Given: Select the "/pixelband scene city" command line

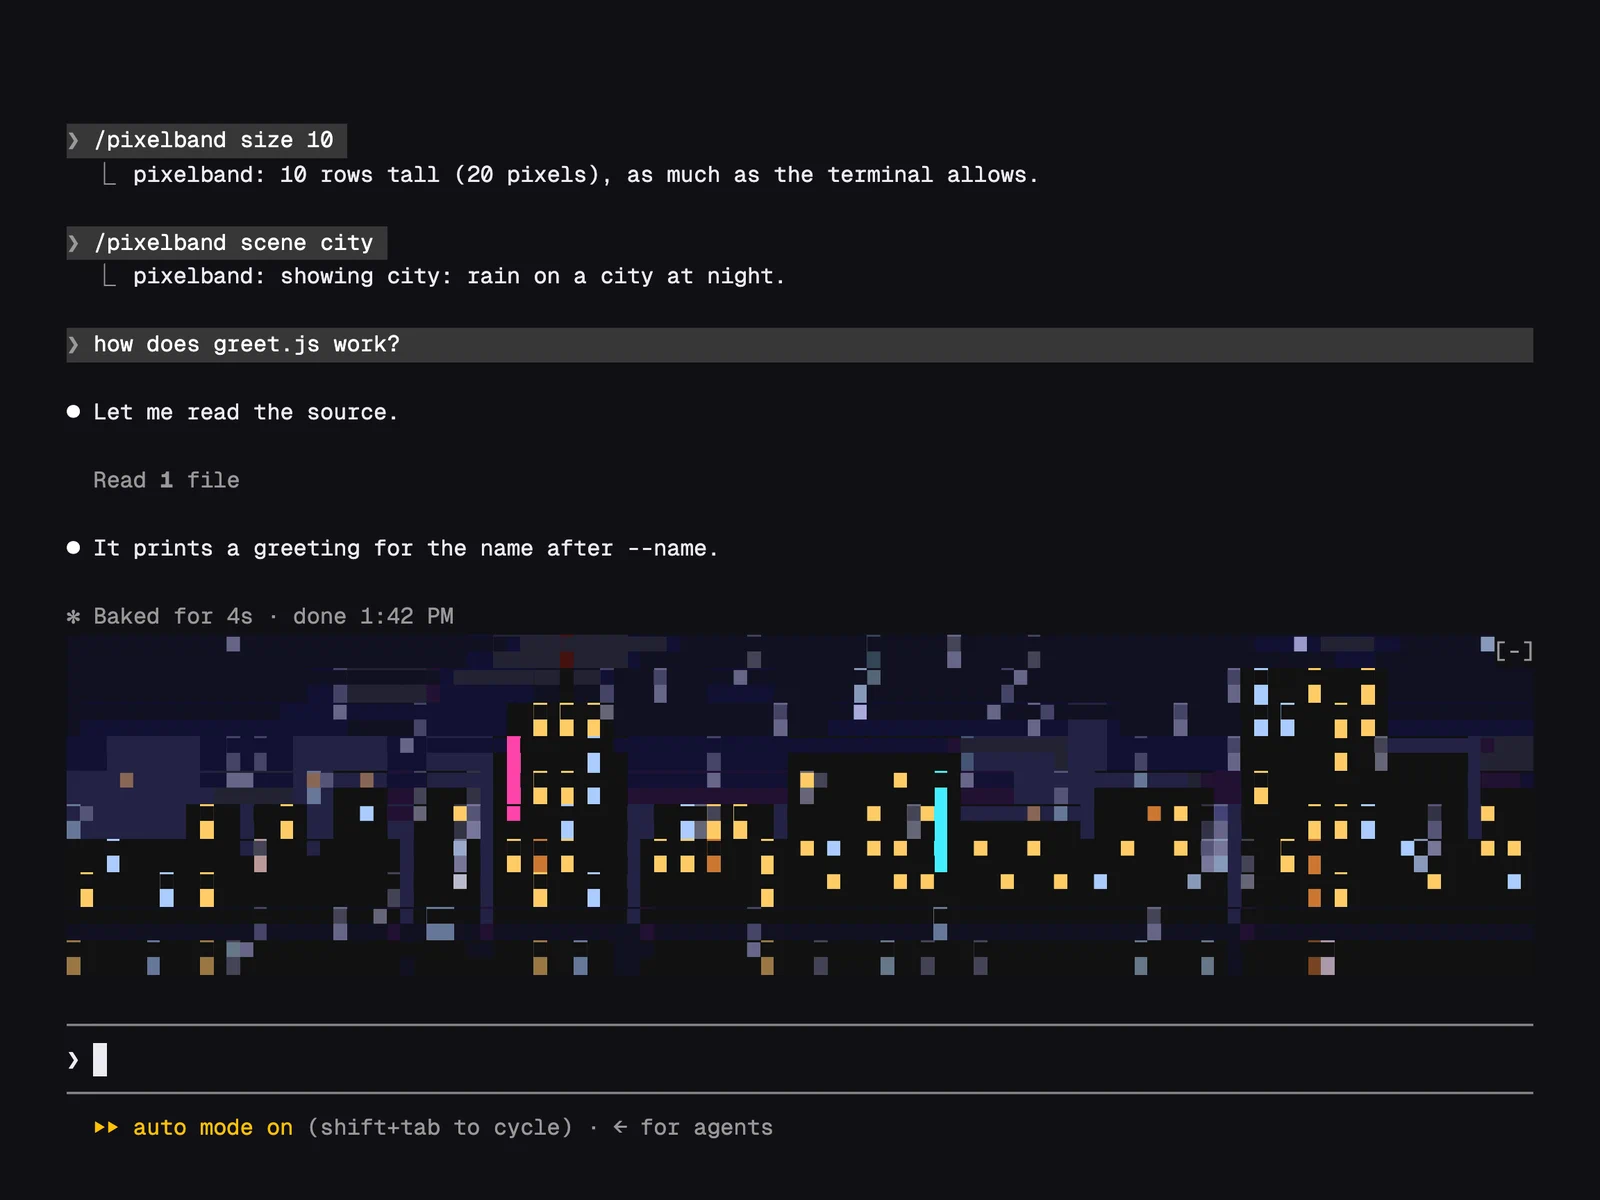Looking at the screenshot, I should pos(227,243).
